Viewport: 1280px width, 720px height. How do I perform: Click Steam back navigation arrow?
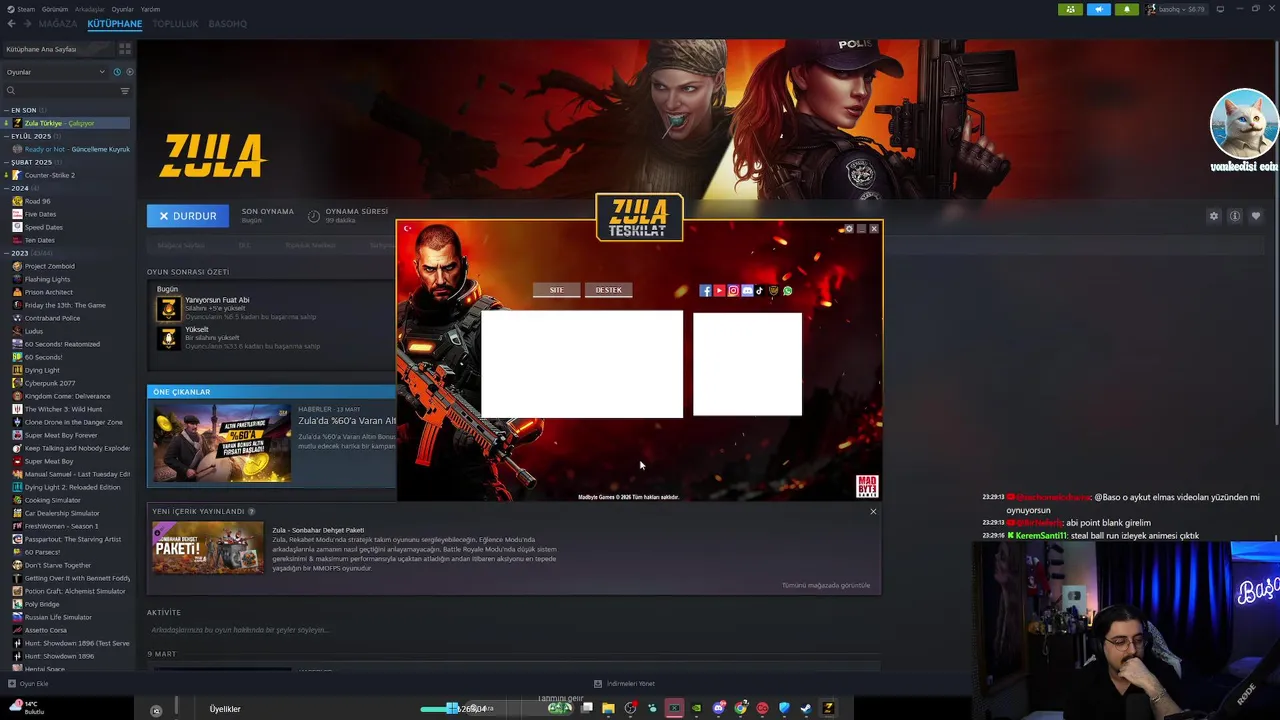point(12,23)
